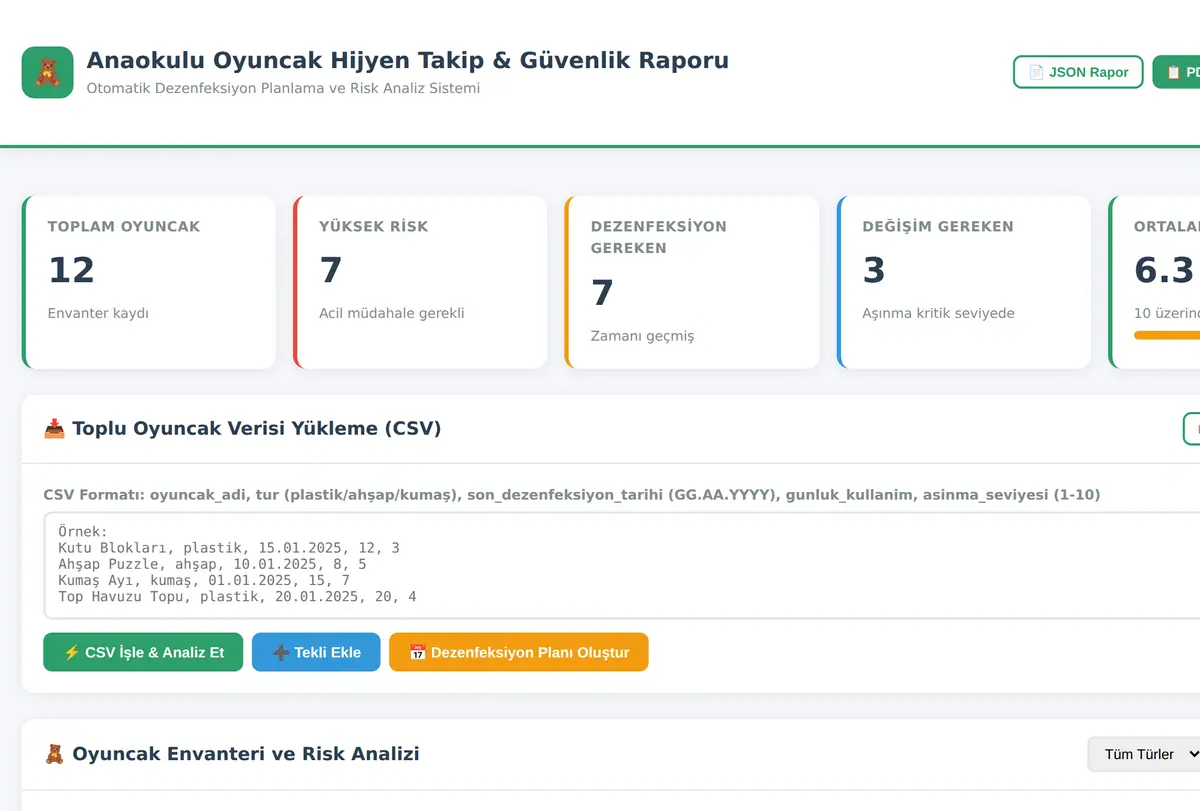Click the 'Toplu Oyuncak Verisi Yükleme (CSV)' heading

coord(257,429)
